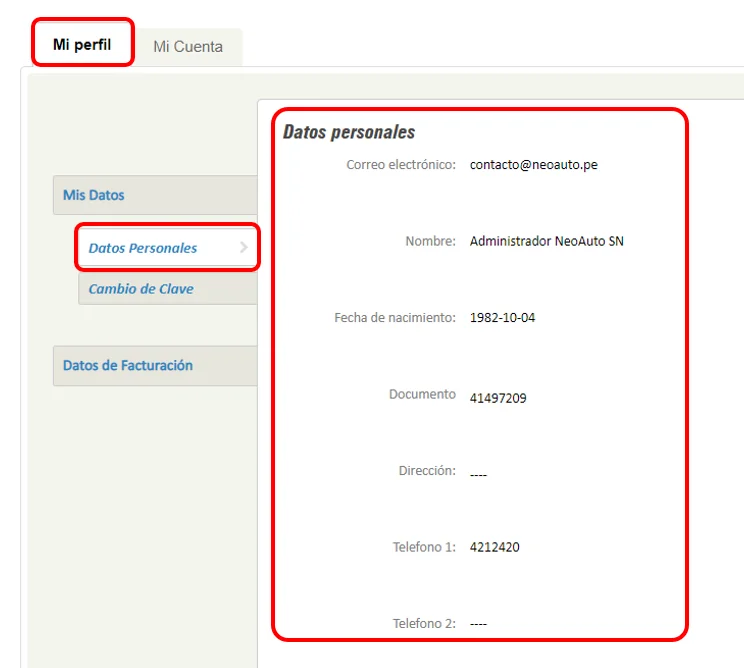This screenshot has width=744, height=668.
Task: Click the Nombre label
Action: coord(430,241)
